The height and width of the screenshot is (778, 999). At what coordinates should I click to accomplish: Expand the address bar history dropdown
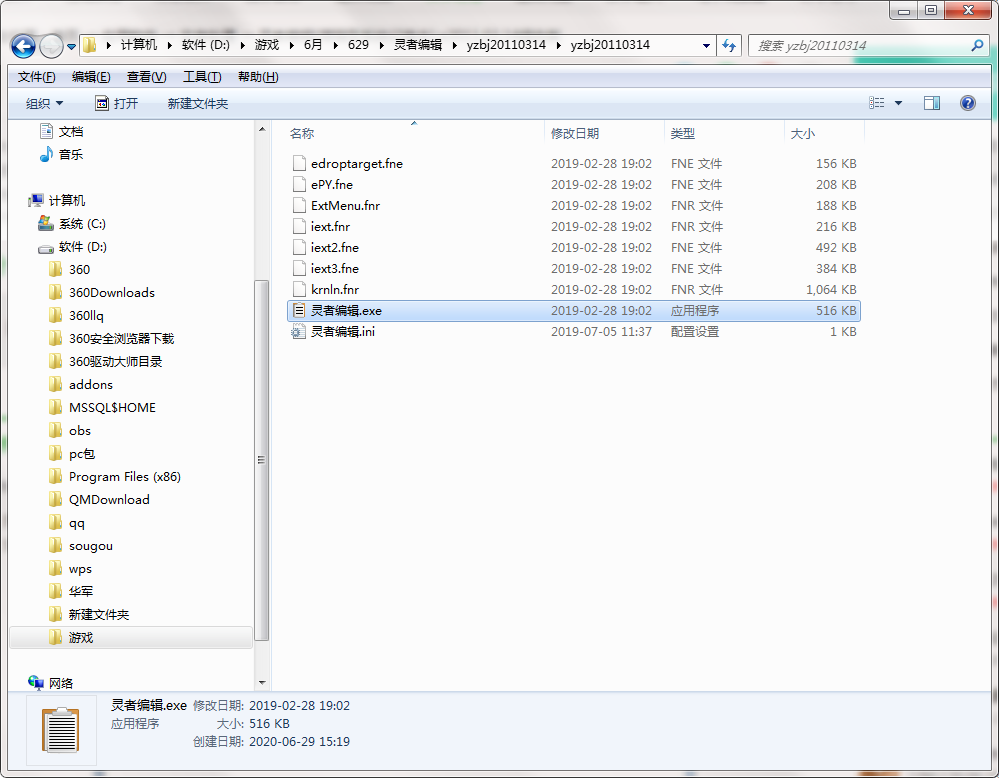click(706, 45)
